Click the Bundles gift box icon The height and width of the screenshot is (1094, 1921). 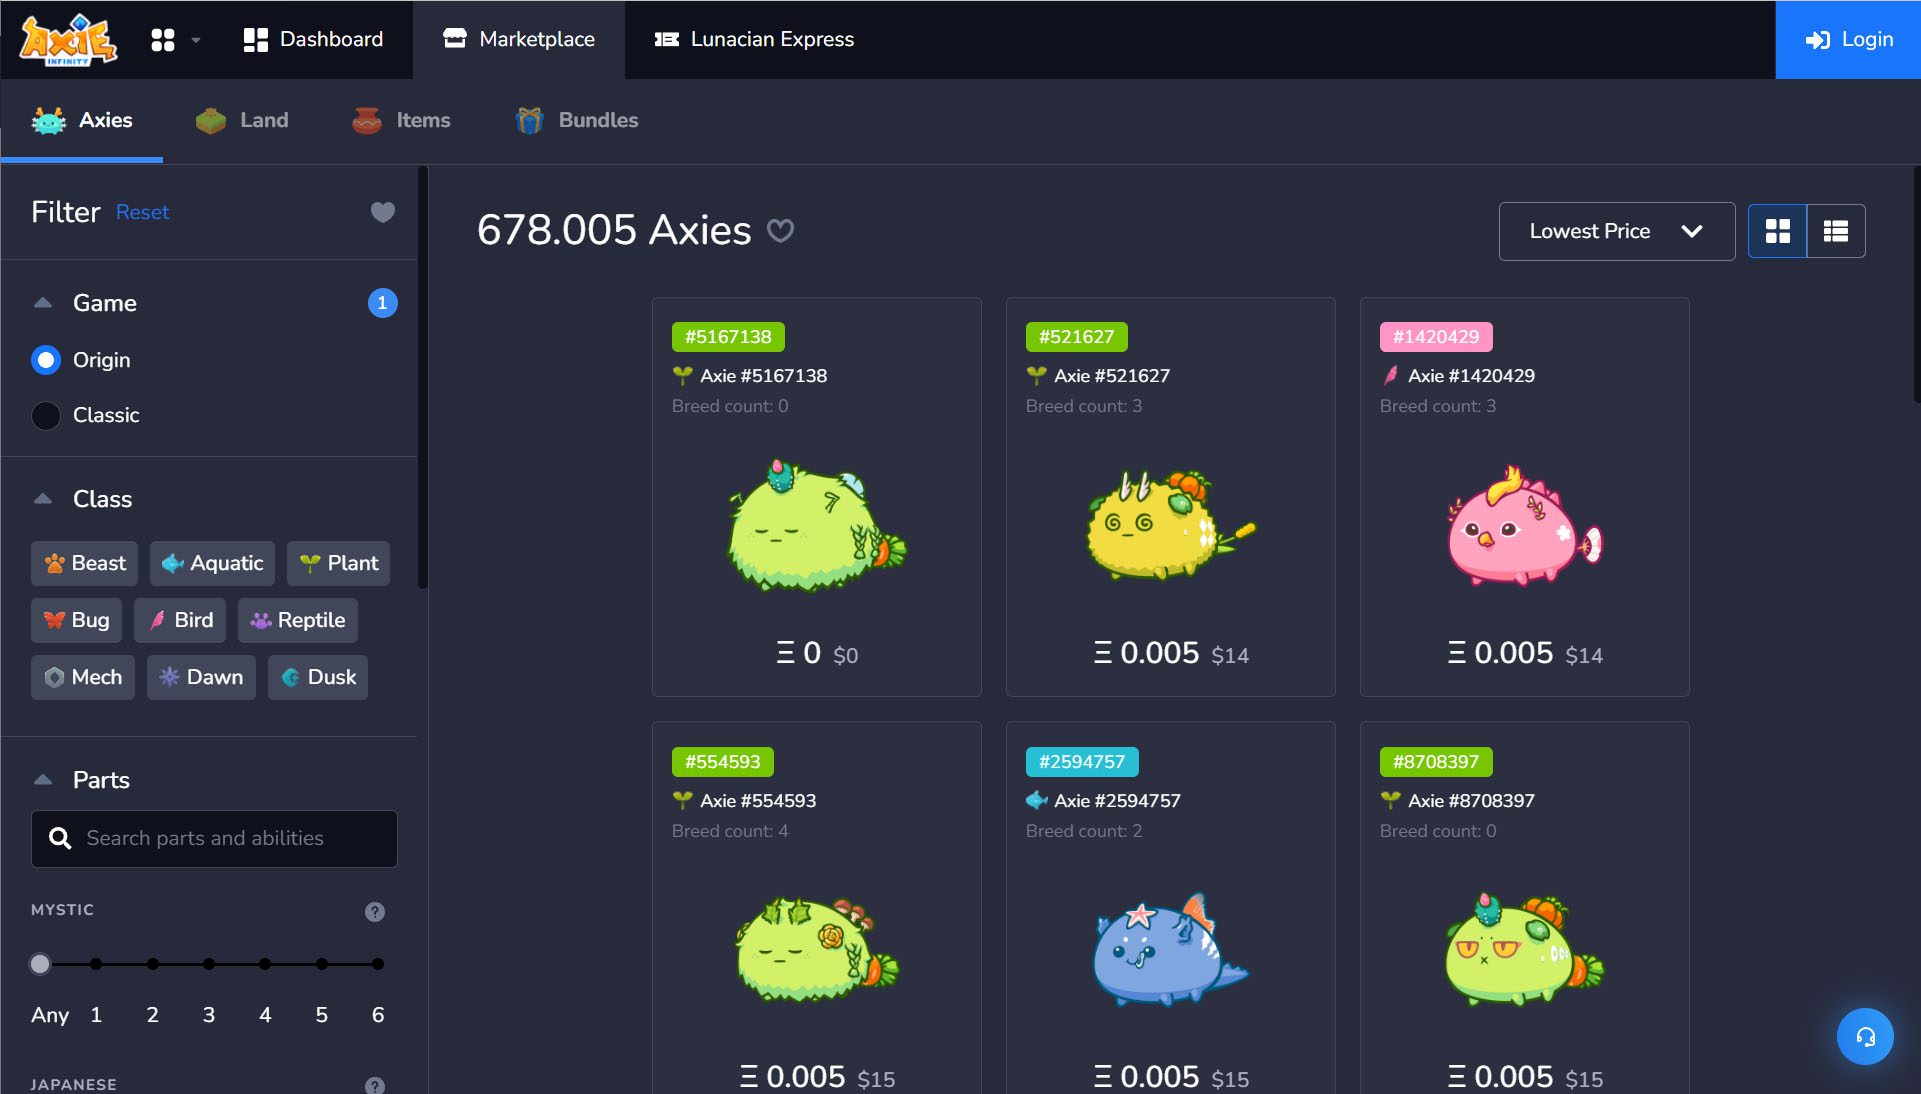[530, 120]
